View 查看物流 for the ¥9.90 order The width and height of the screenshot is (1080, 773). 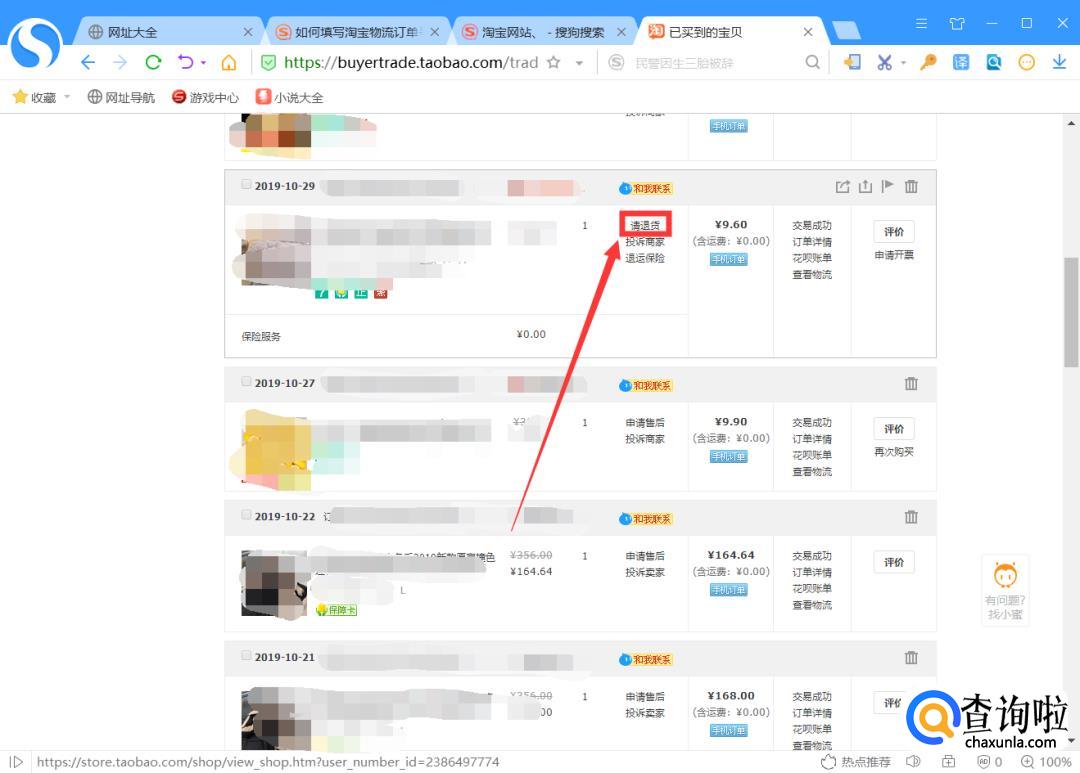coord(812,472)
